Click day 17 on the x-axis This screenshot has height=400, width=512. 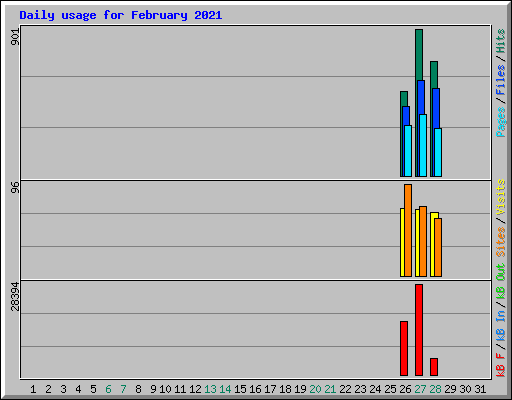pos(270,389)
